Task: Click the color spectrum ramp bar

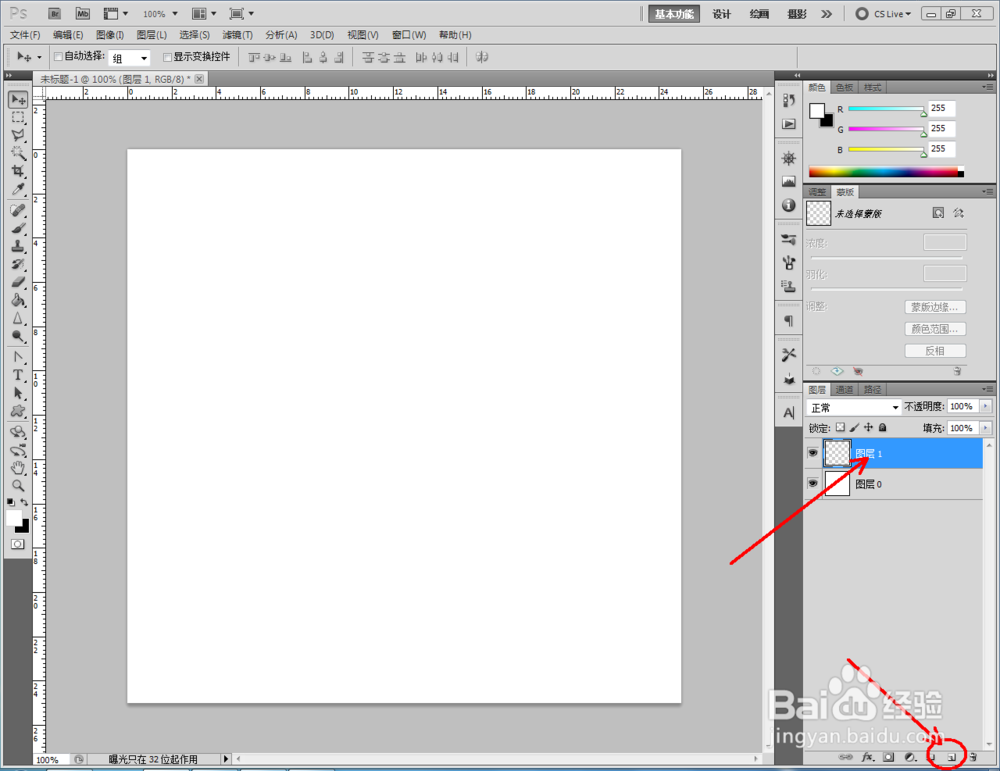Action: coord(886,172)
